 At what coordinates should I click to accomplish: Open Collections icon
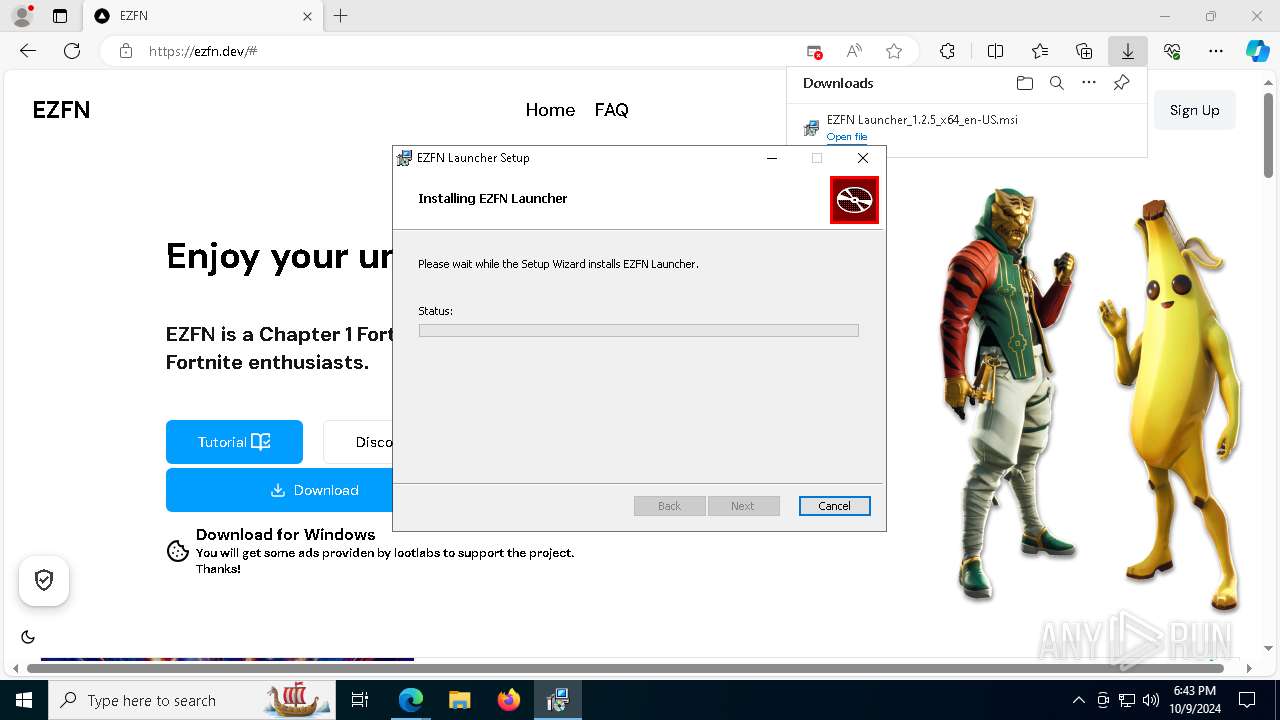pos(1084,51)
